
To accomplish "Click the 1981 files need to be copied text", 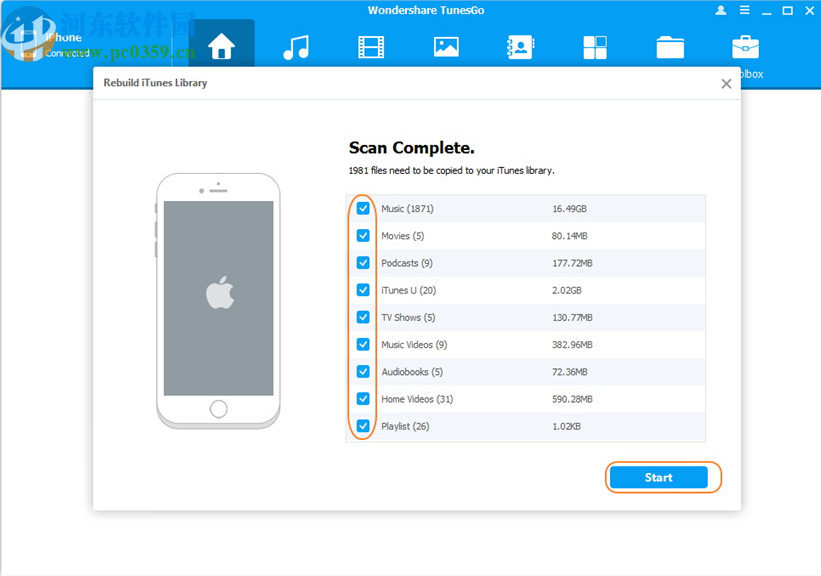I will [451, 171].
